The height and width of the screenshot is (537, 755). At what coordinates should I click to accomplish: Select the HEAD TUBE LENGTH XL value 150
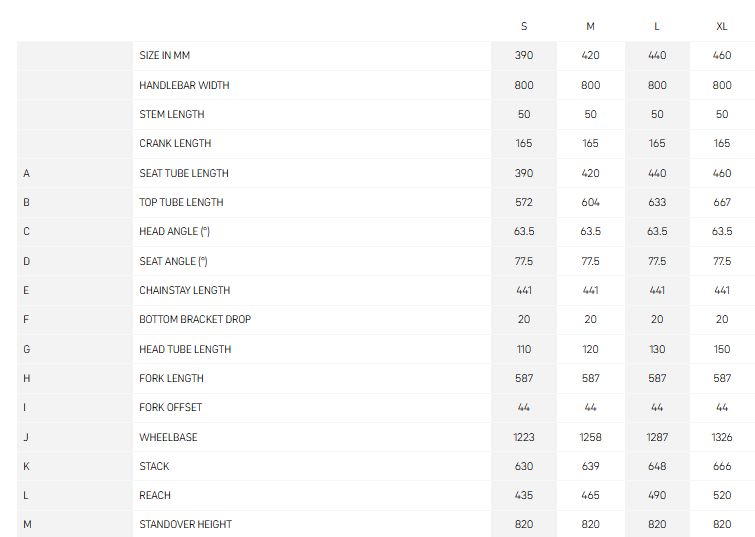pos(722,349)
